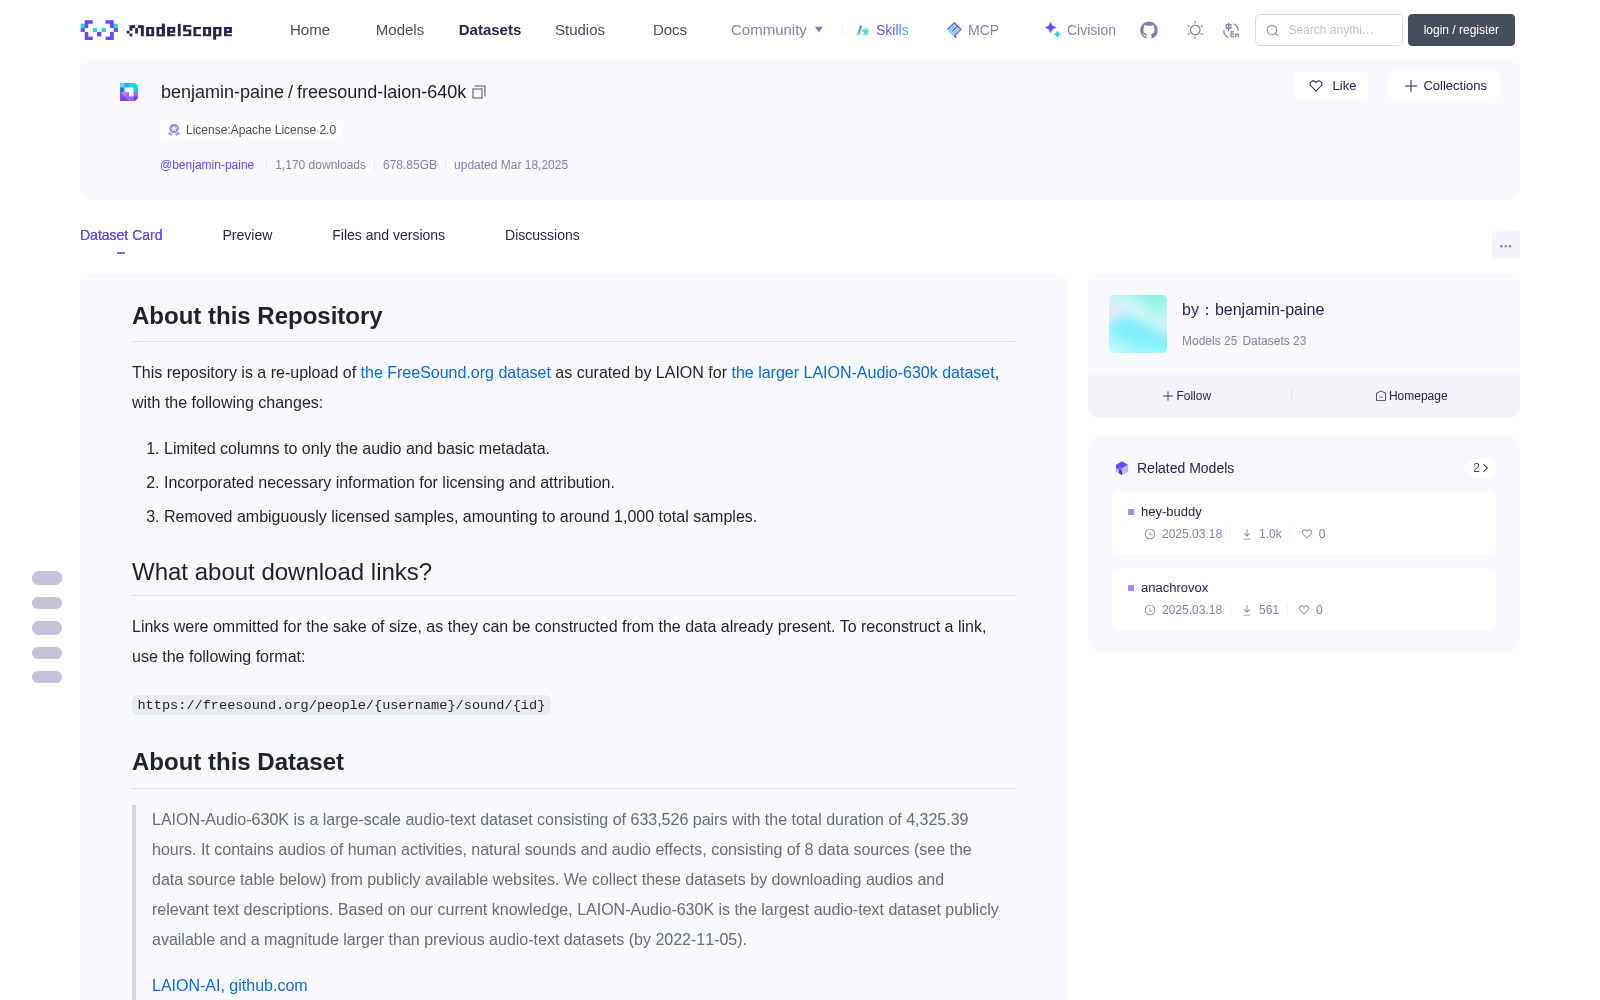Switch to the Files and versions tab

click(388, 235)
